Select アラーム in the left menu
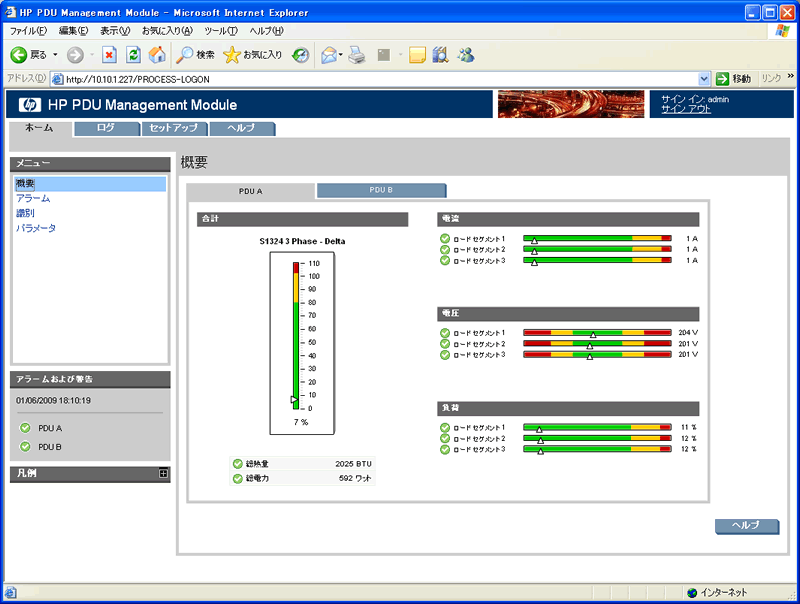This screenshot has width=800, height=604. [33, 199]
